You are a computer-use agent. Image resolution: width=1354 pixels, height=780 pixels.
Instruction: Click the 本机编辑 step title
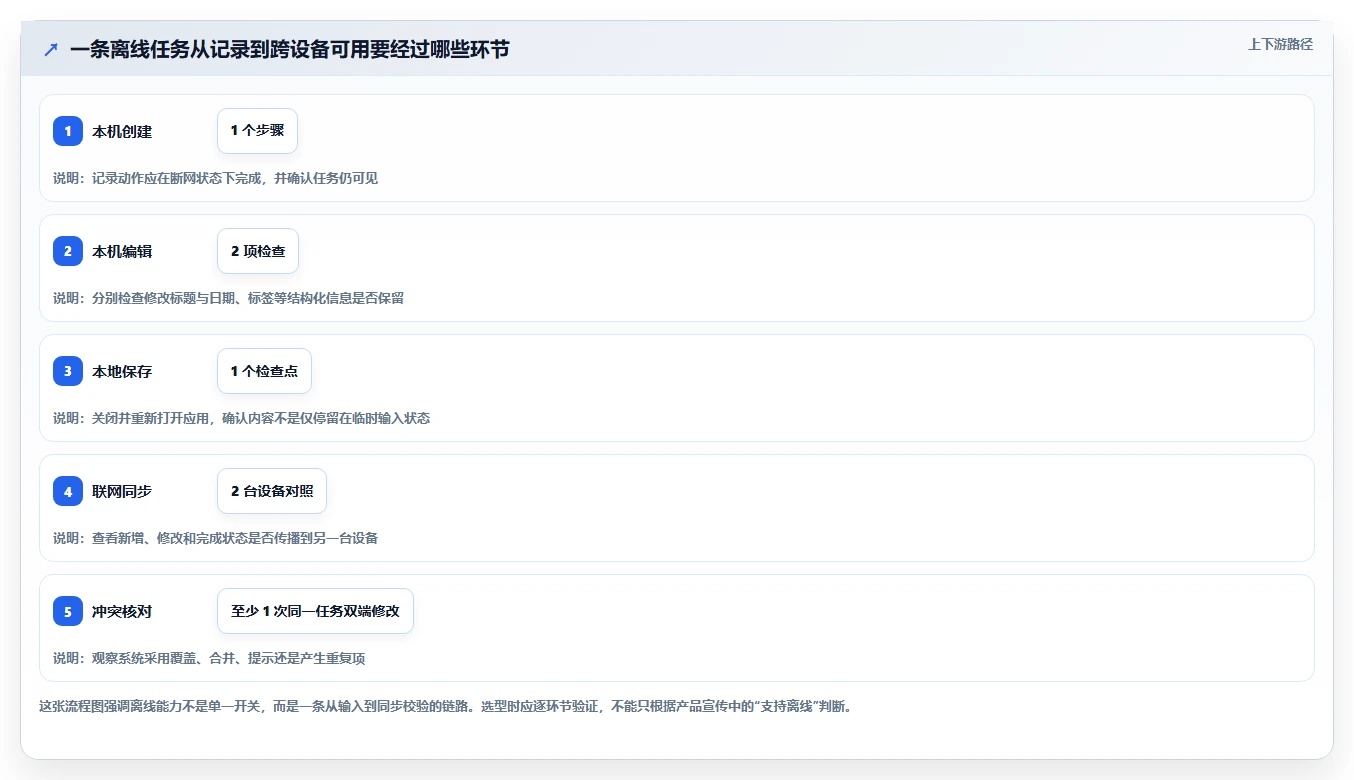(122, 251)
